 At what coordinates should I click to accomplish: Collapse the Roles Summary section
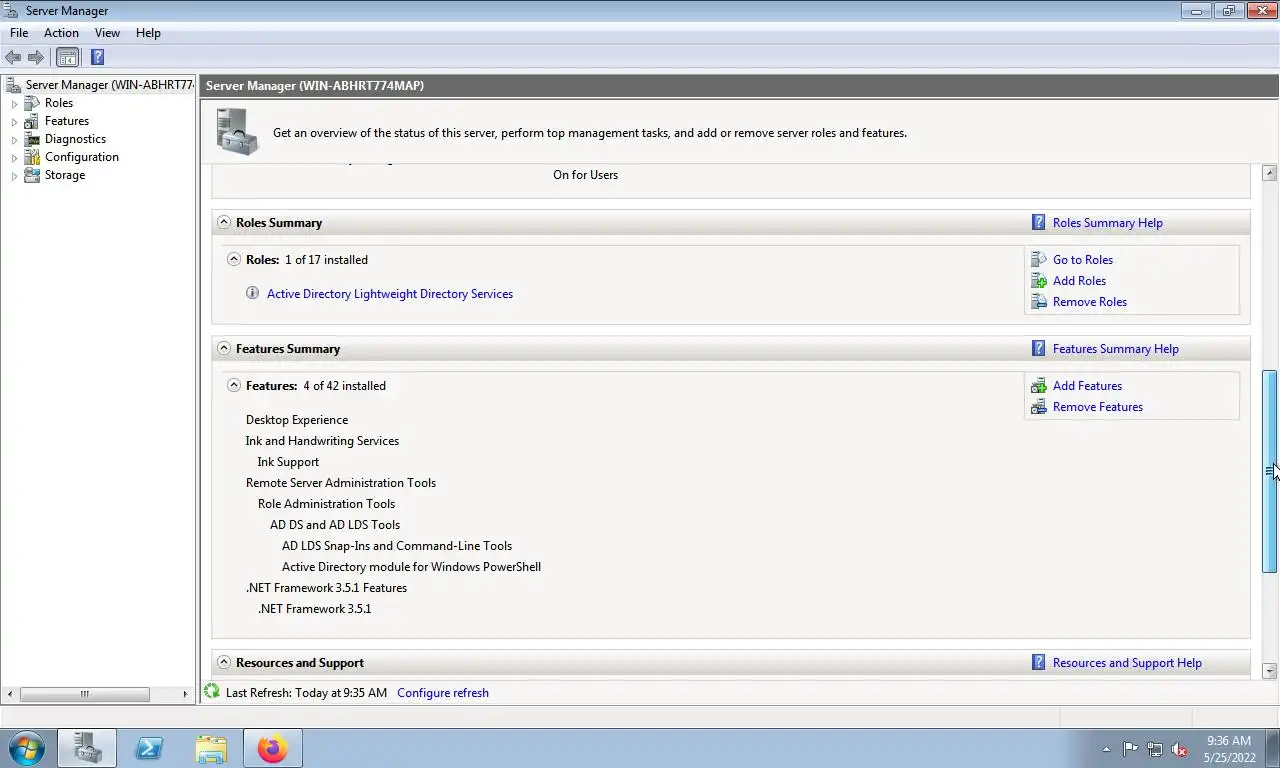tap(224, 222)
